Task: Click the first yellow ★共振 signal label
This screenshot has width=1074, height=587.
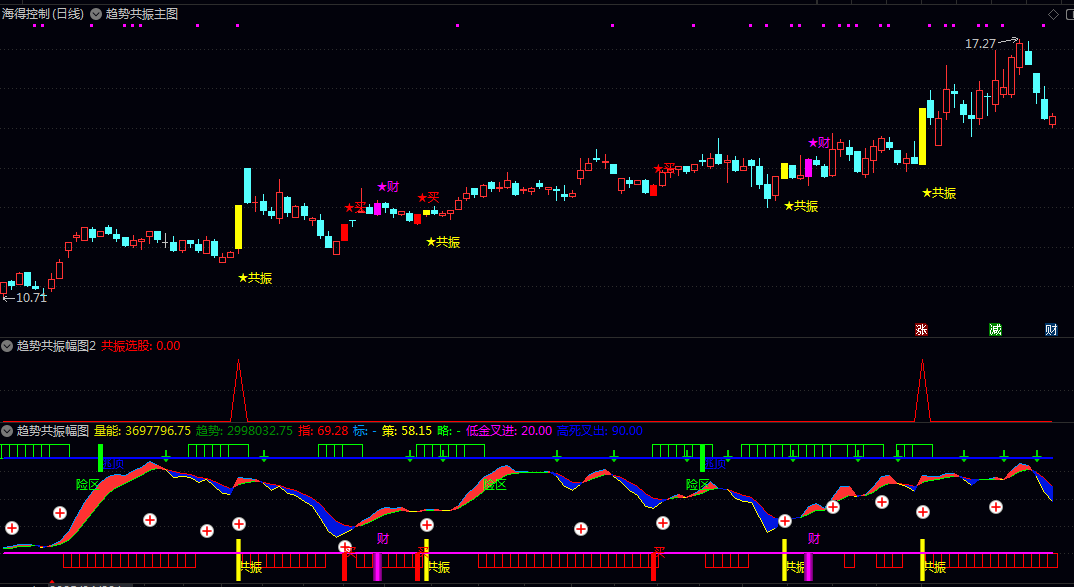Action: click(x=255, y=278)
